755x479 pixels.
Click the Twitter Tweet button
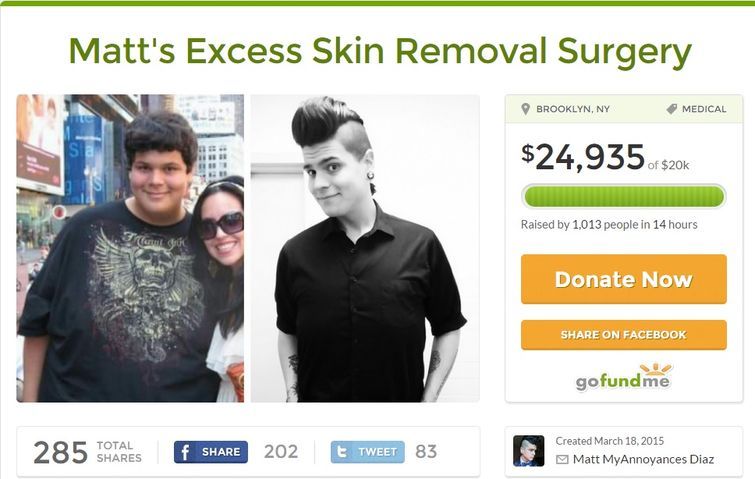368,452
